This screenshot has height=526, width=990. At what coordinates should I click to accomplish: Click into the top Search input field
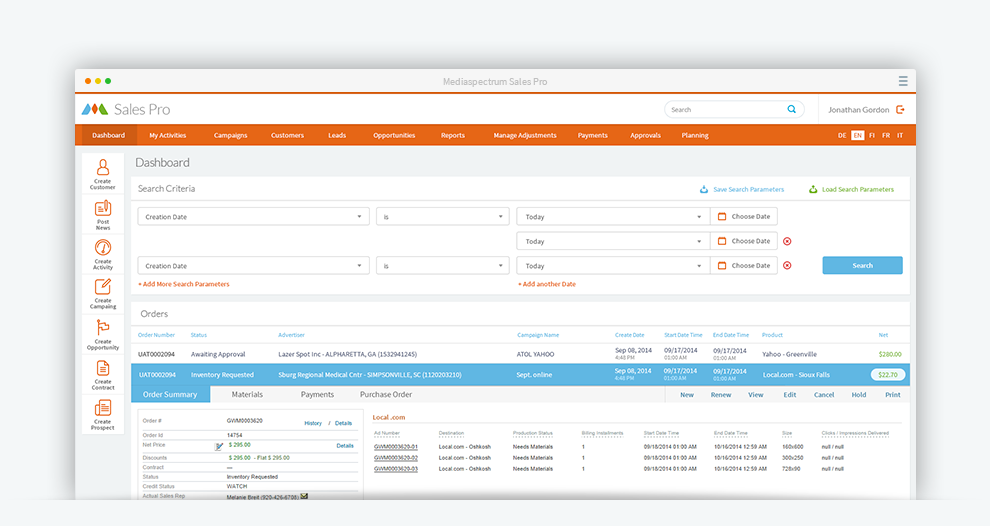click(725, 110)
